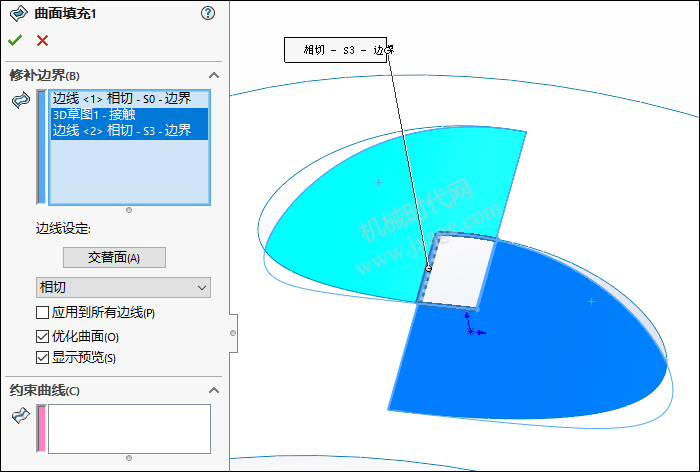700x472 pixels.
Task: Select 边线<2> 相切 - S3 - 边界 entry
Action: (x=129, y=131)
